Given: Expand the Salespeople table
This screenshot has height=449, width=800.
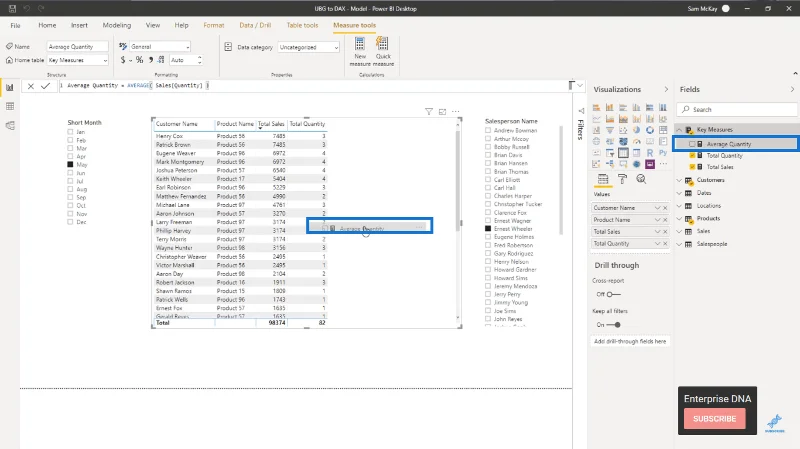Looking at the screenshot, I should 679,244.
